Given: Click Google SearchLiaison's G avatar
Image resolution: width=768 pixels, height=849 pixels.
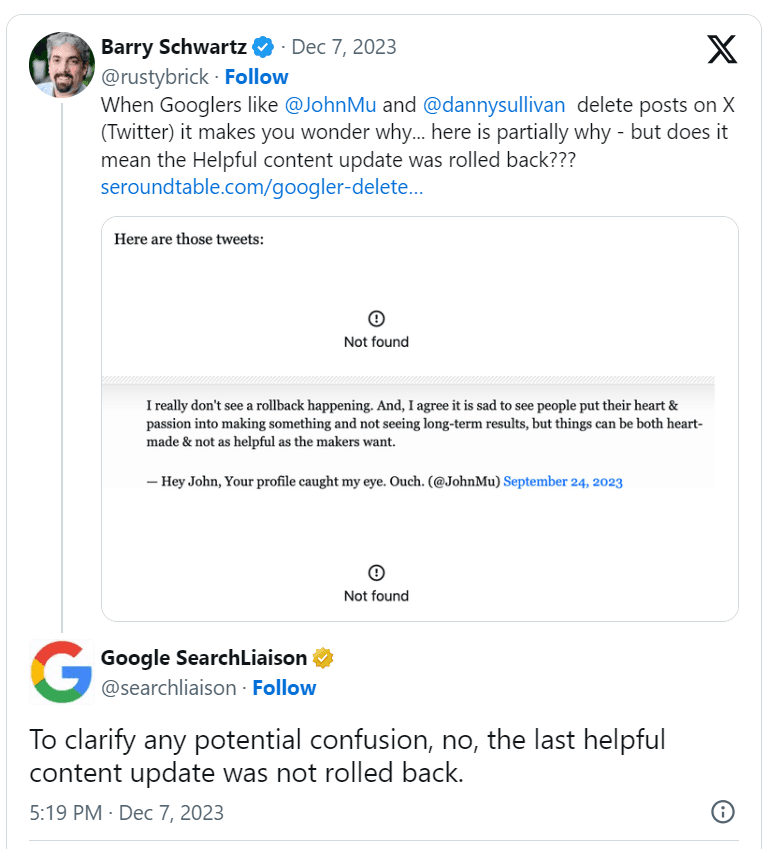Looking at the screenshot, I should 61,672.
